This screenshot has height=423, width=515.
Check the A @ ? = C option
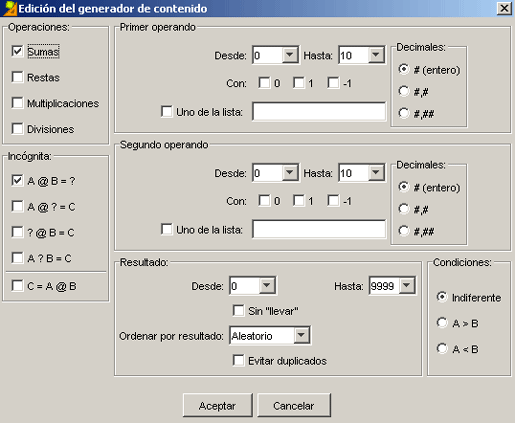click(17, 206)
